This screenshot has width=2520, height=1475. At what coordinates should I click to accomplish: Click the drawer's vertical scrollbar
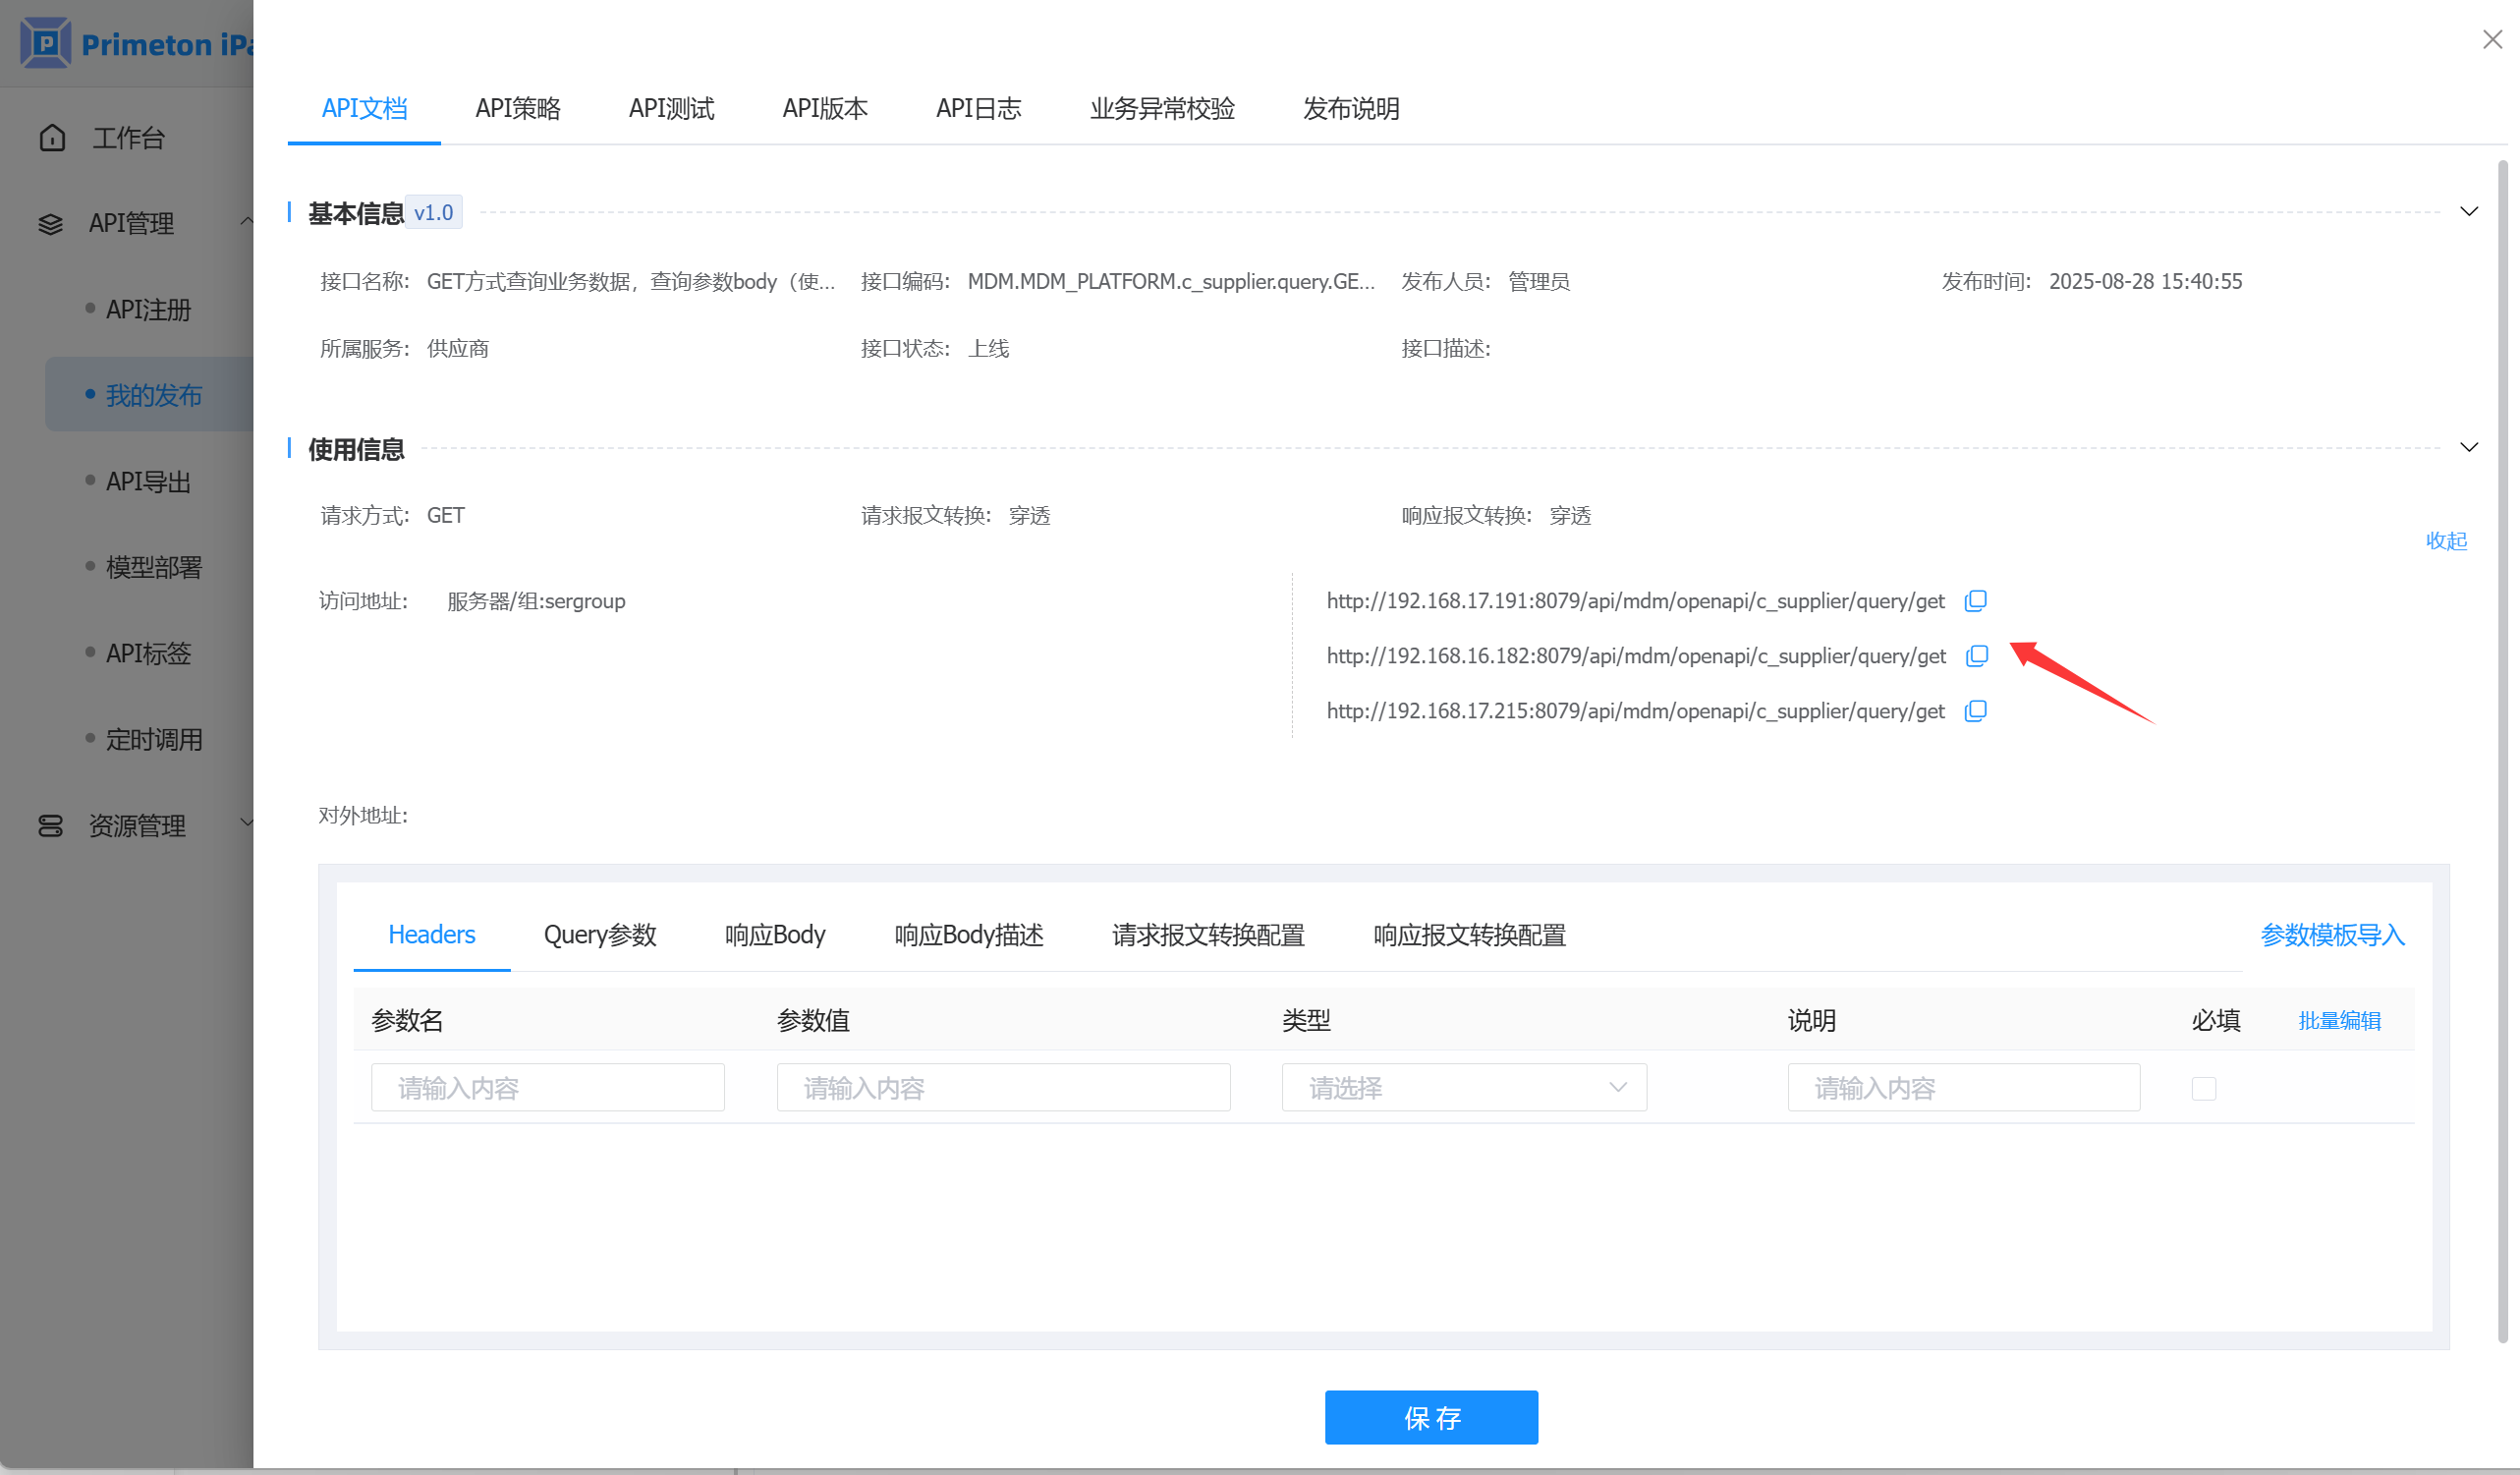click(x=2501, y=750)
